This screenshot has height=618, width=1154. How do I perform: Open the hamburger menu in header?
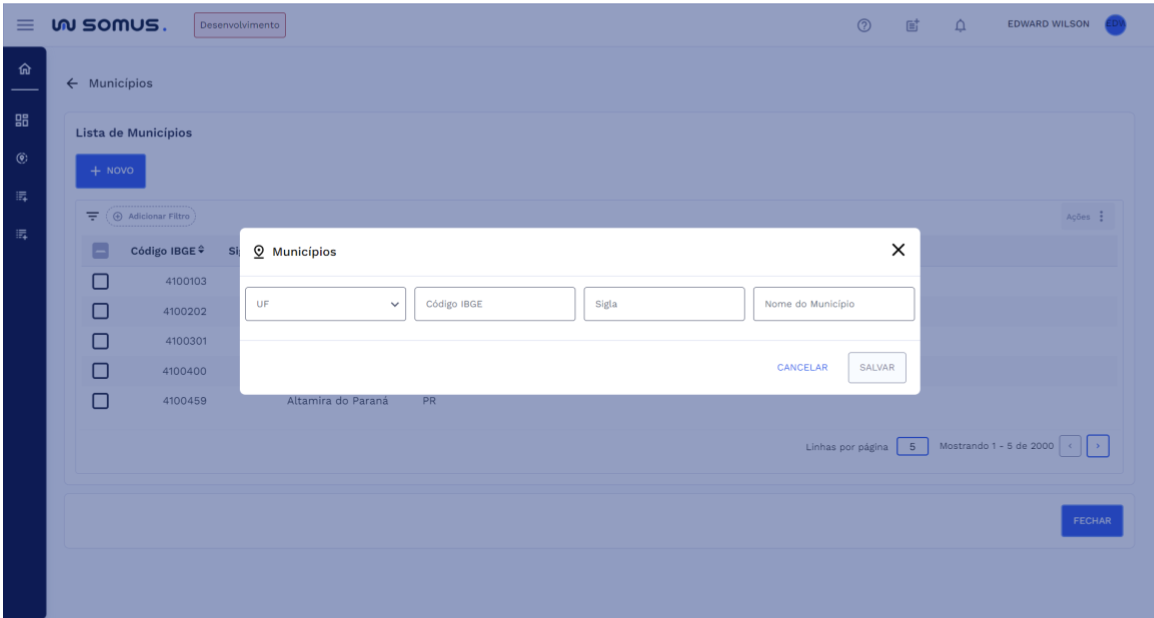pyautogui.click(x=23, y=26)
